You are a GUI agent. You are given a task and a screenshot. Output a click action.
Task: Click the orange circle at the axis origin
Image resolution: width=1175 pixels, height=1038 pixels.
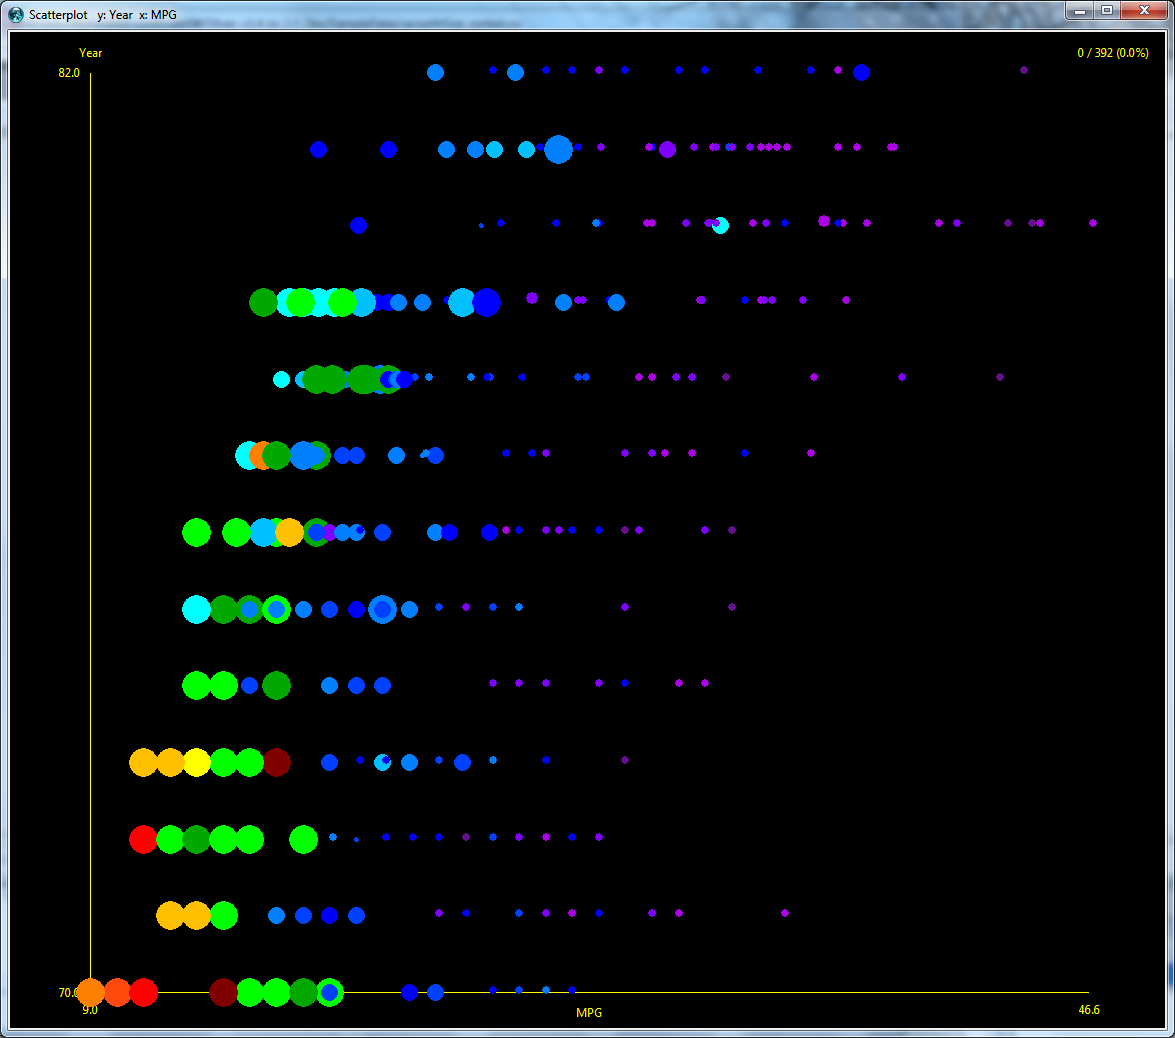[90, 992]
